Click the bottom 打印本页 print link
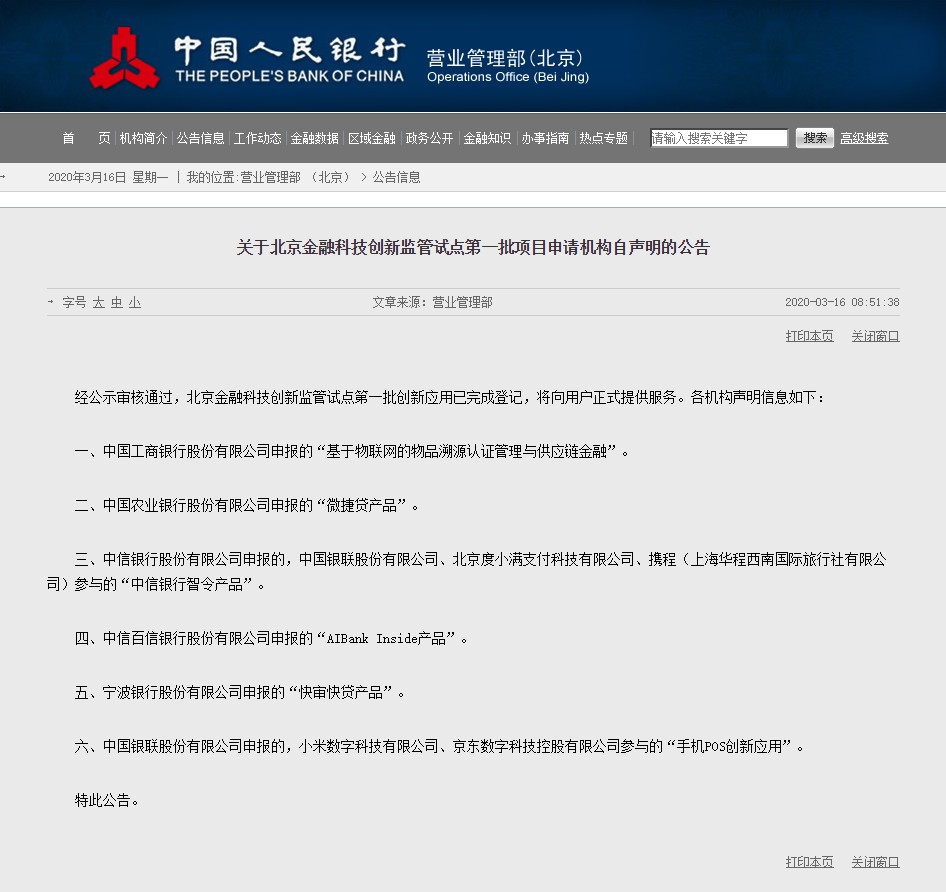This screenshot has height=892, width=946. [x=809, y=862]
